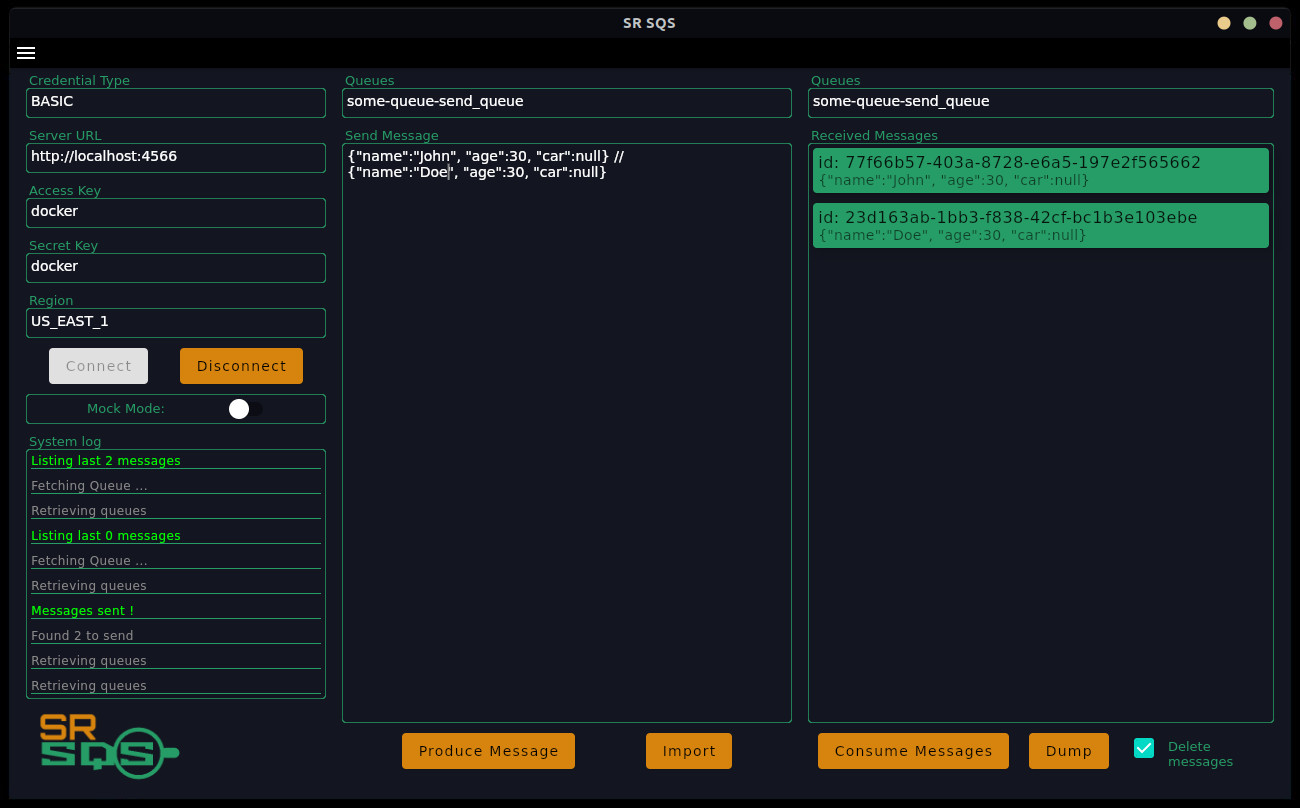Focus the Server URL input field

(176, 157)
